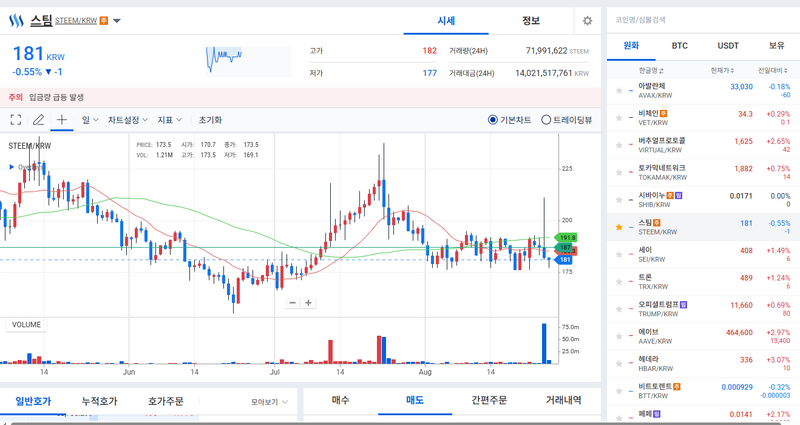The height and width of the screenshot is (425, 800).
Task: Switch to 시세 tab
Action: (x=446, y=21)
